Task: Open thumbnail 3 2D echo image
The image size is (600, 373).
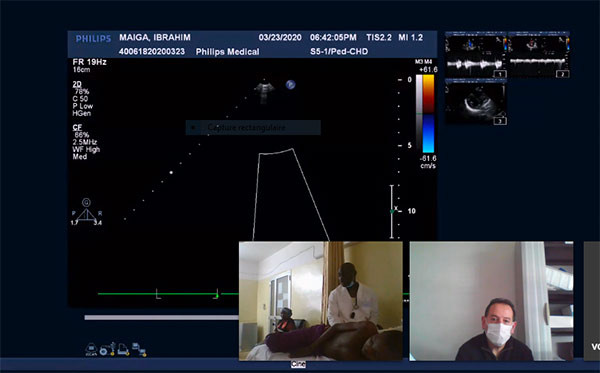Action: [x=476, y=102]
